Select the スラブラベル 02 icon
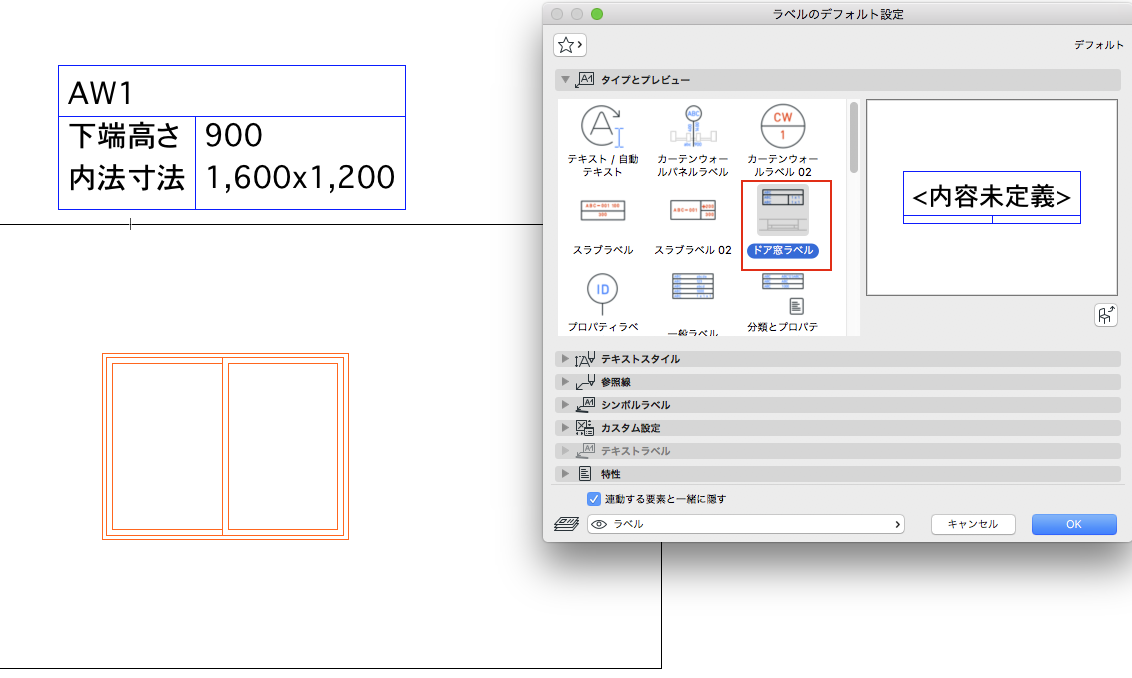This screenshot has height=678, width=1132. pyautogui.click(x=692, y=225)
